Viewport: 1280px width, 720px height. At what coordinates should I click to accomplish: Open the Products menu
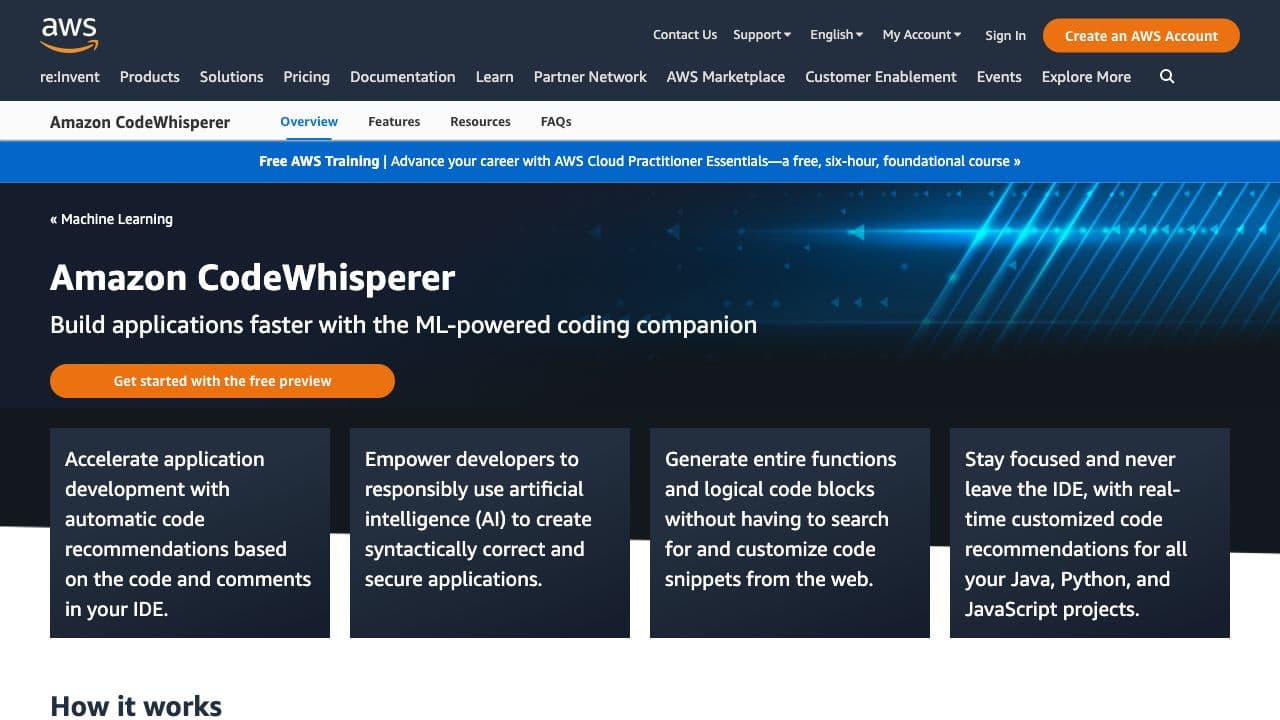tap(149, 76)
